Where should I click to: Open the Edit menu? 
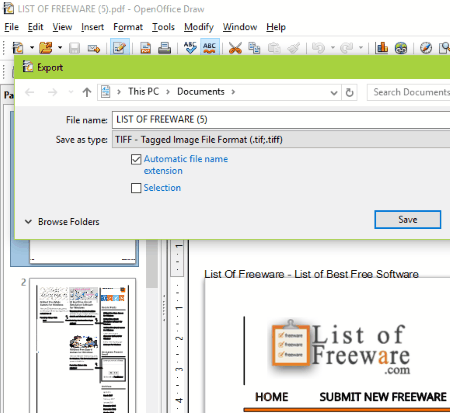click(35, 27)
